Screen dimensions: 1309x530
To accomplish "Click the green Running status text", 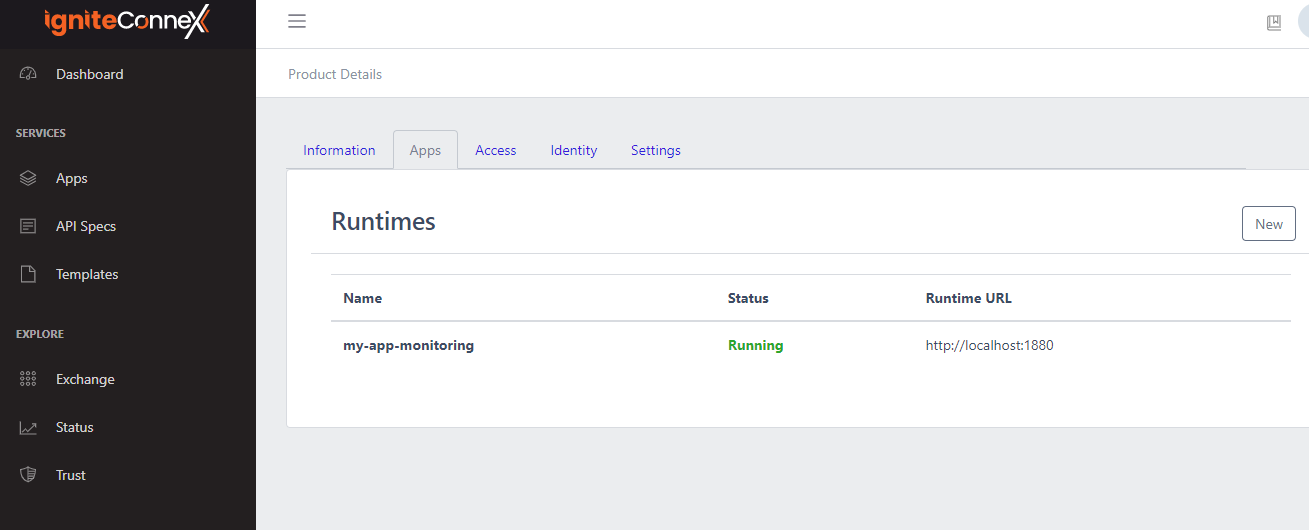I will tap(755, 345).
